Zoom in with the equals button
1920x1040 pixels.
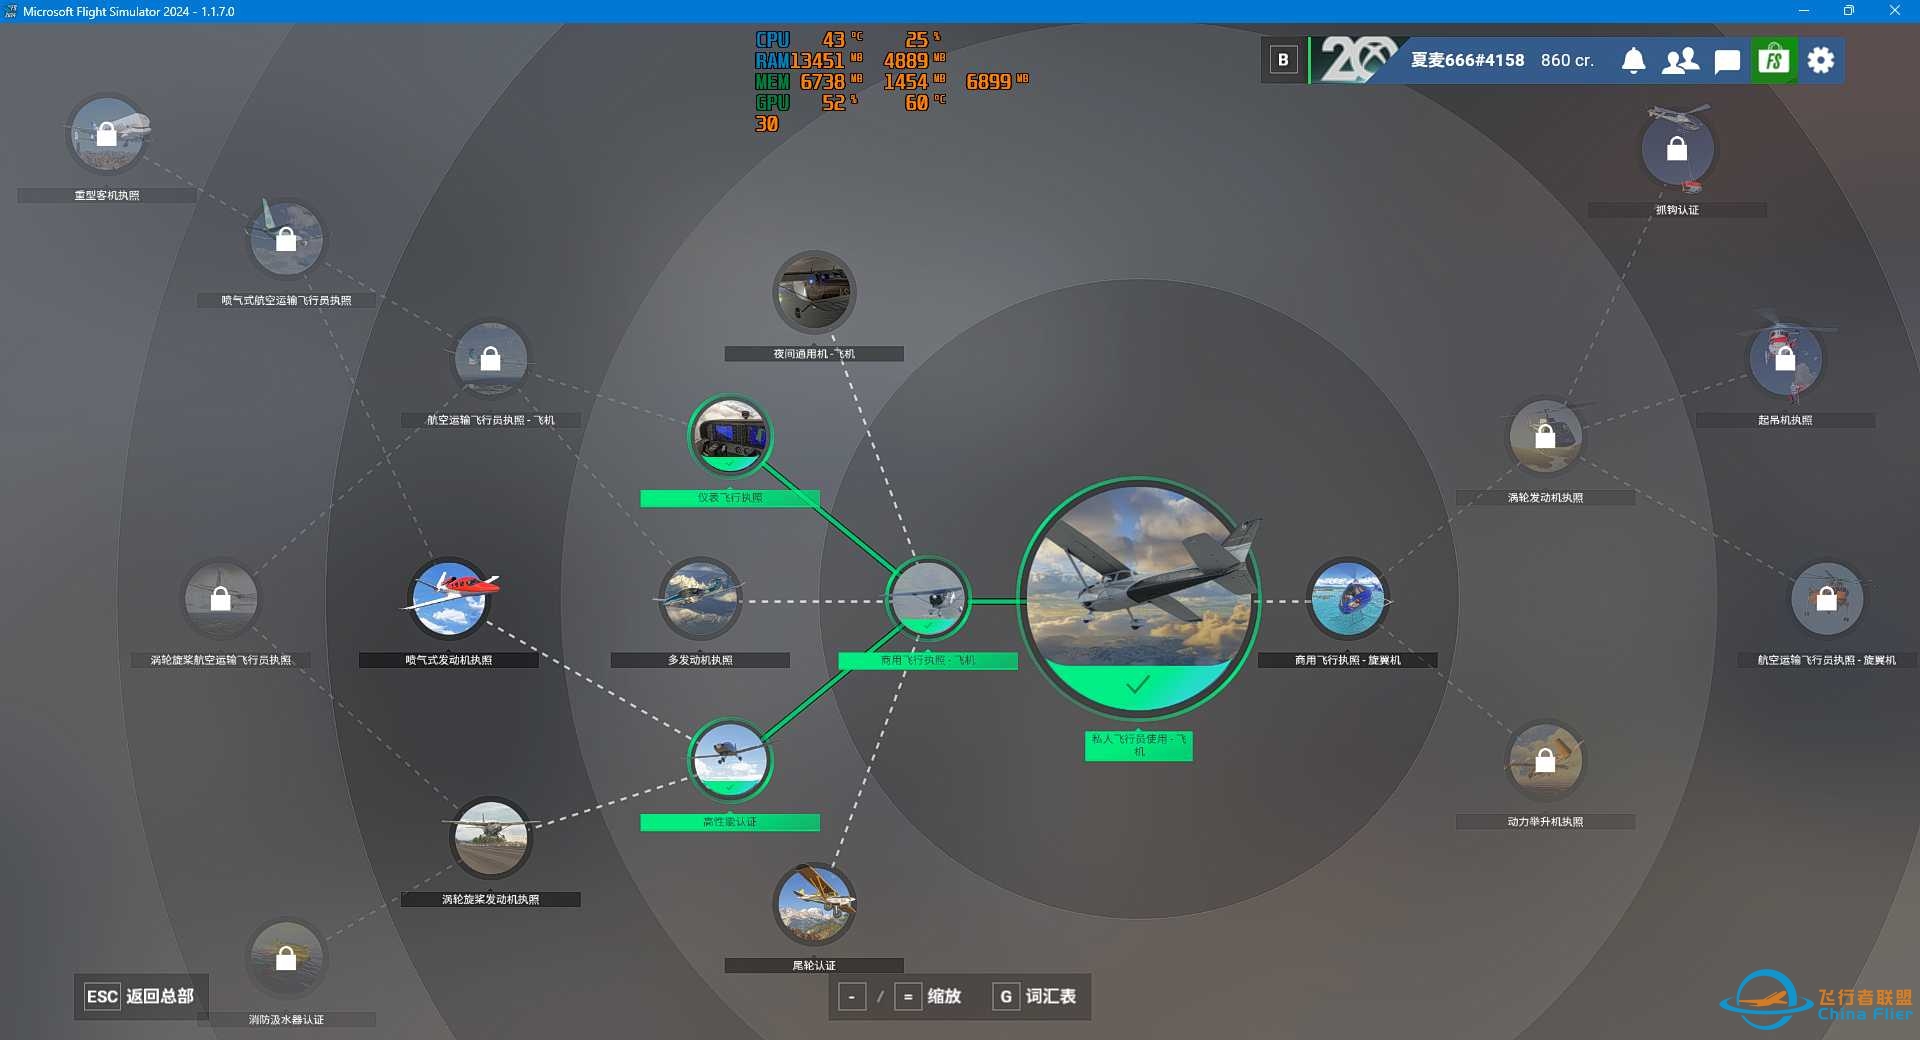pos(908,996)
